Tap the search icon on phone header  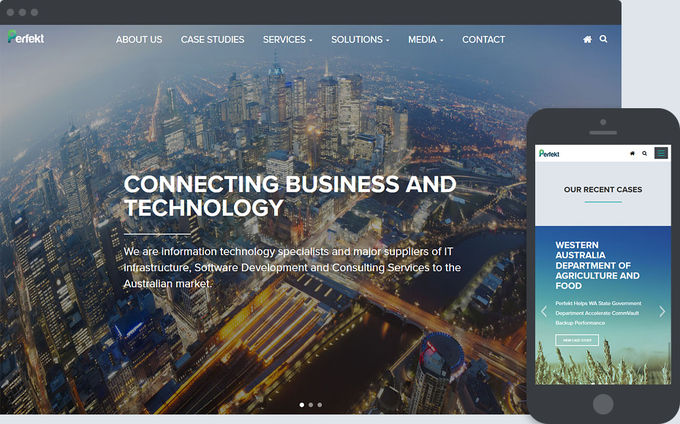click(x=644, y=153)
